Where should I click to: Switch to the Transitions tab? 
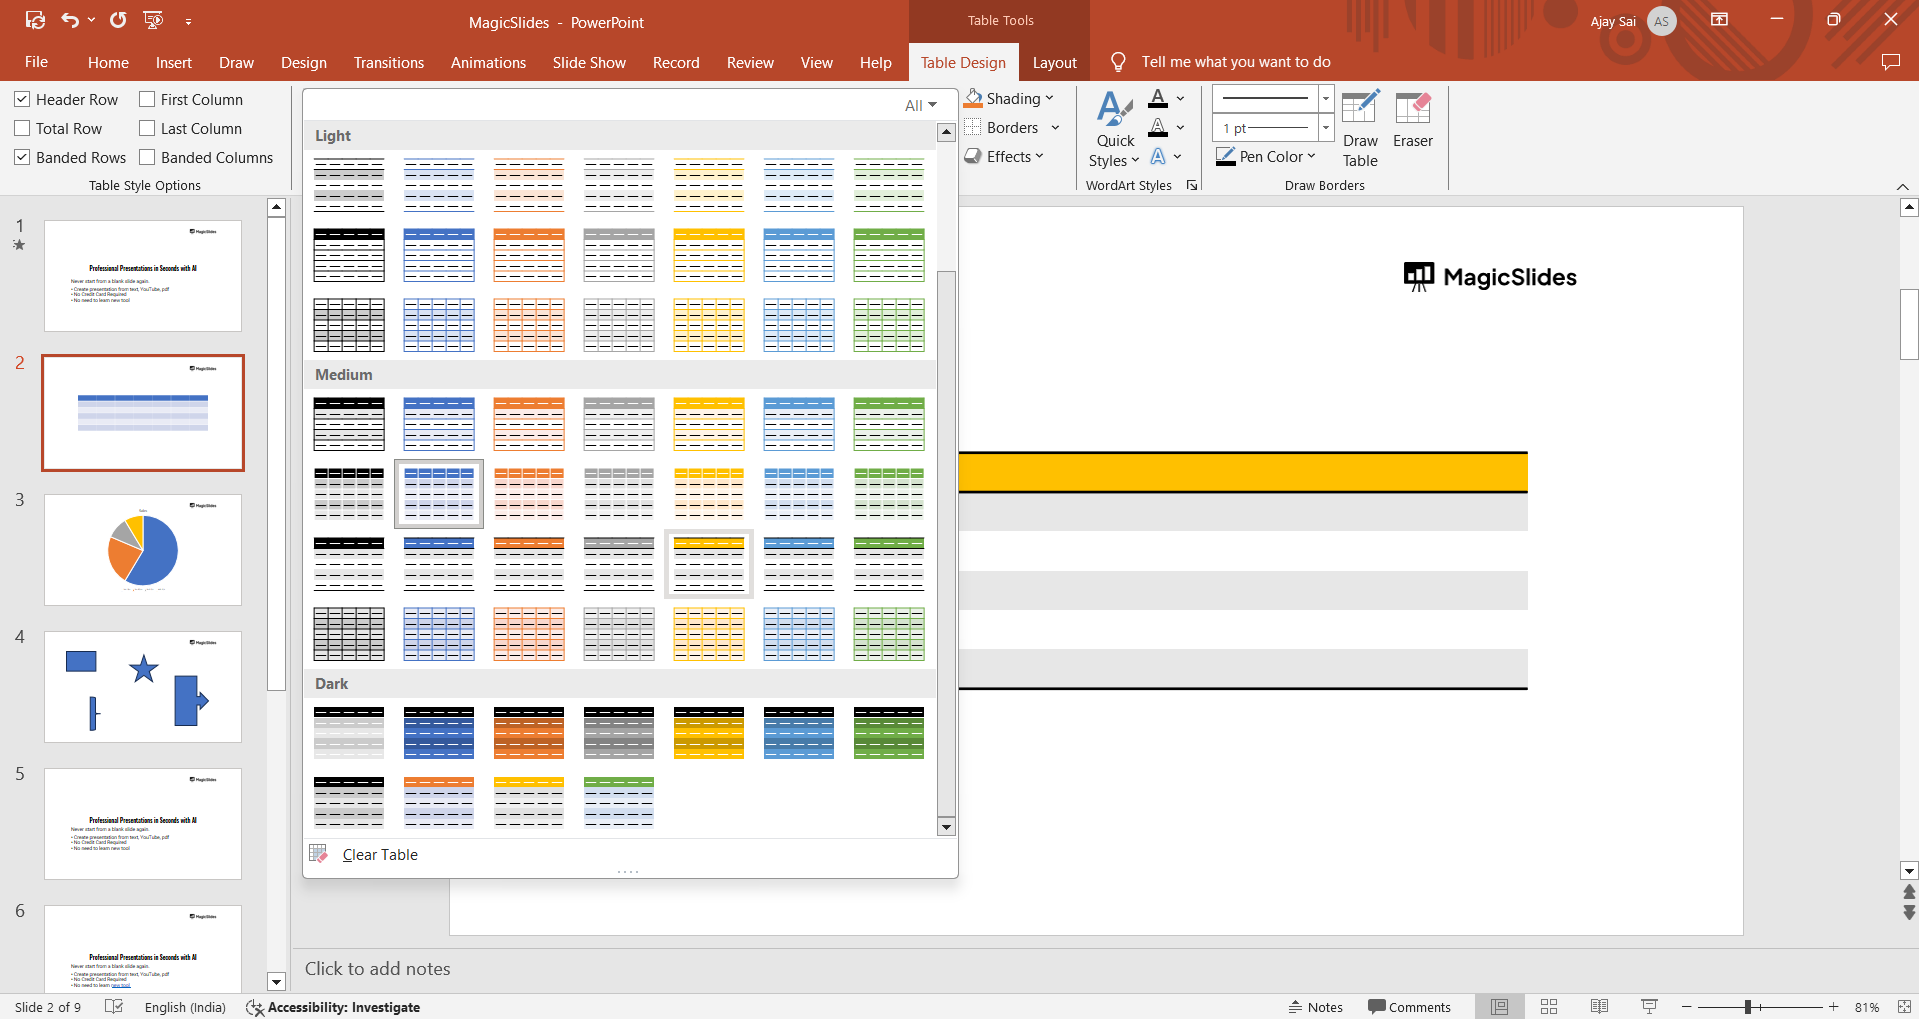point(388,63)
